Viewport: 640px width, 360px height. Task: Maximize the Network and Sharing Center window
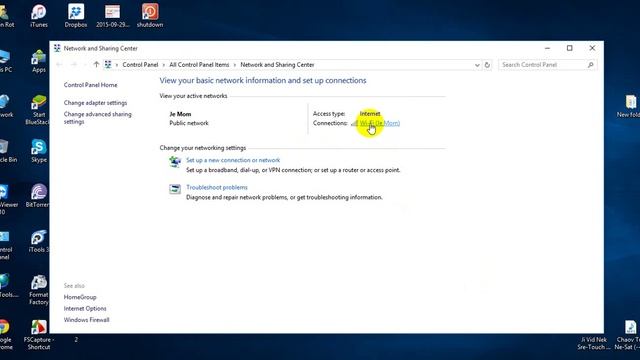pyautogui.click(x=570, y=48)
